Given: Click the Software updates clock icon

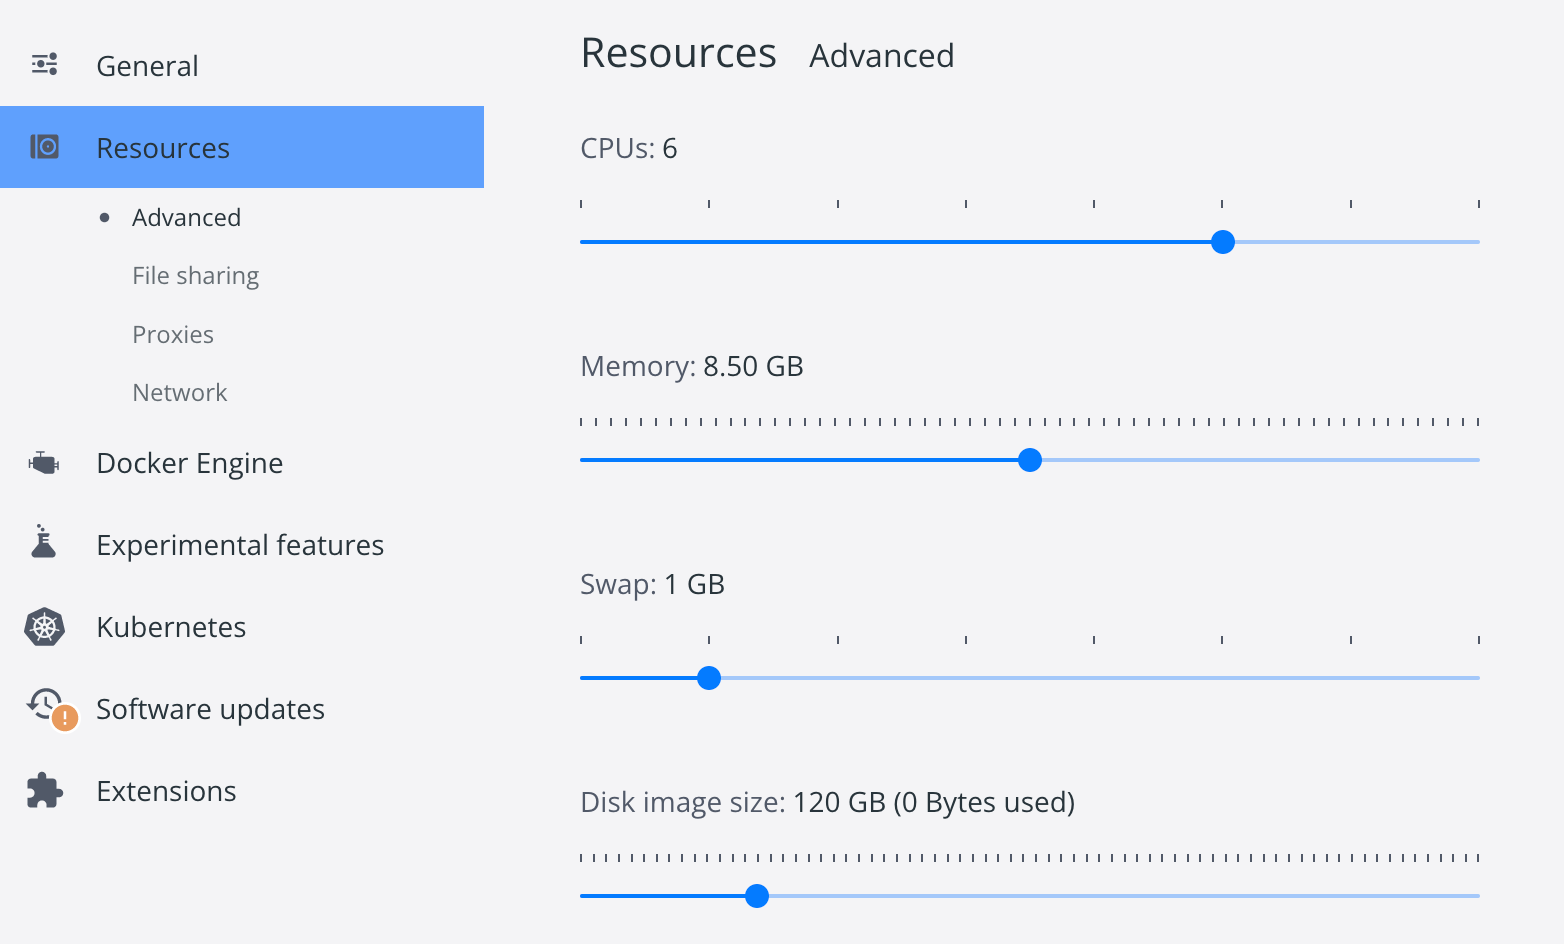Looking at the screenshot, I should tap(45, 704).
